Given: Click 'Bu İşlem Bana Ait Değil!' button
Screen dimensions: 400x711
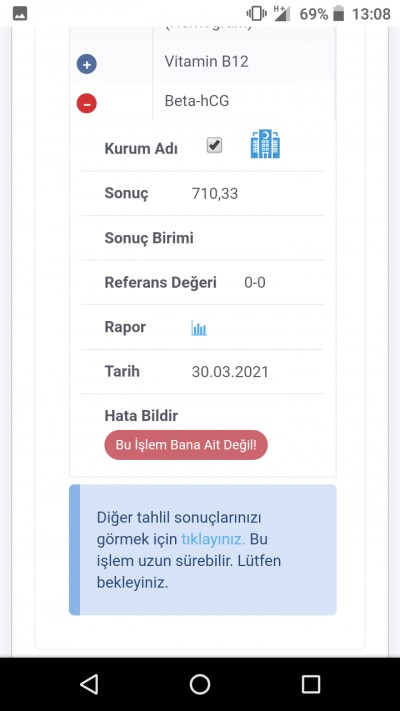Looking at the screenshot, I should click(186, 445).
